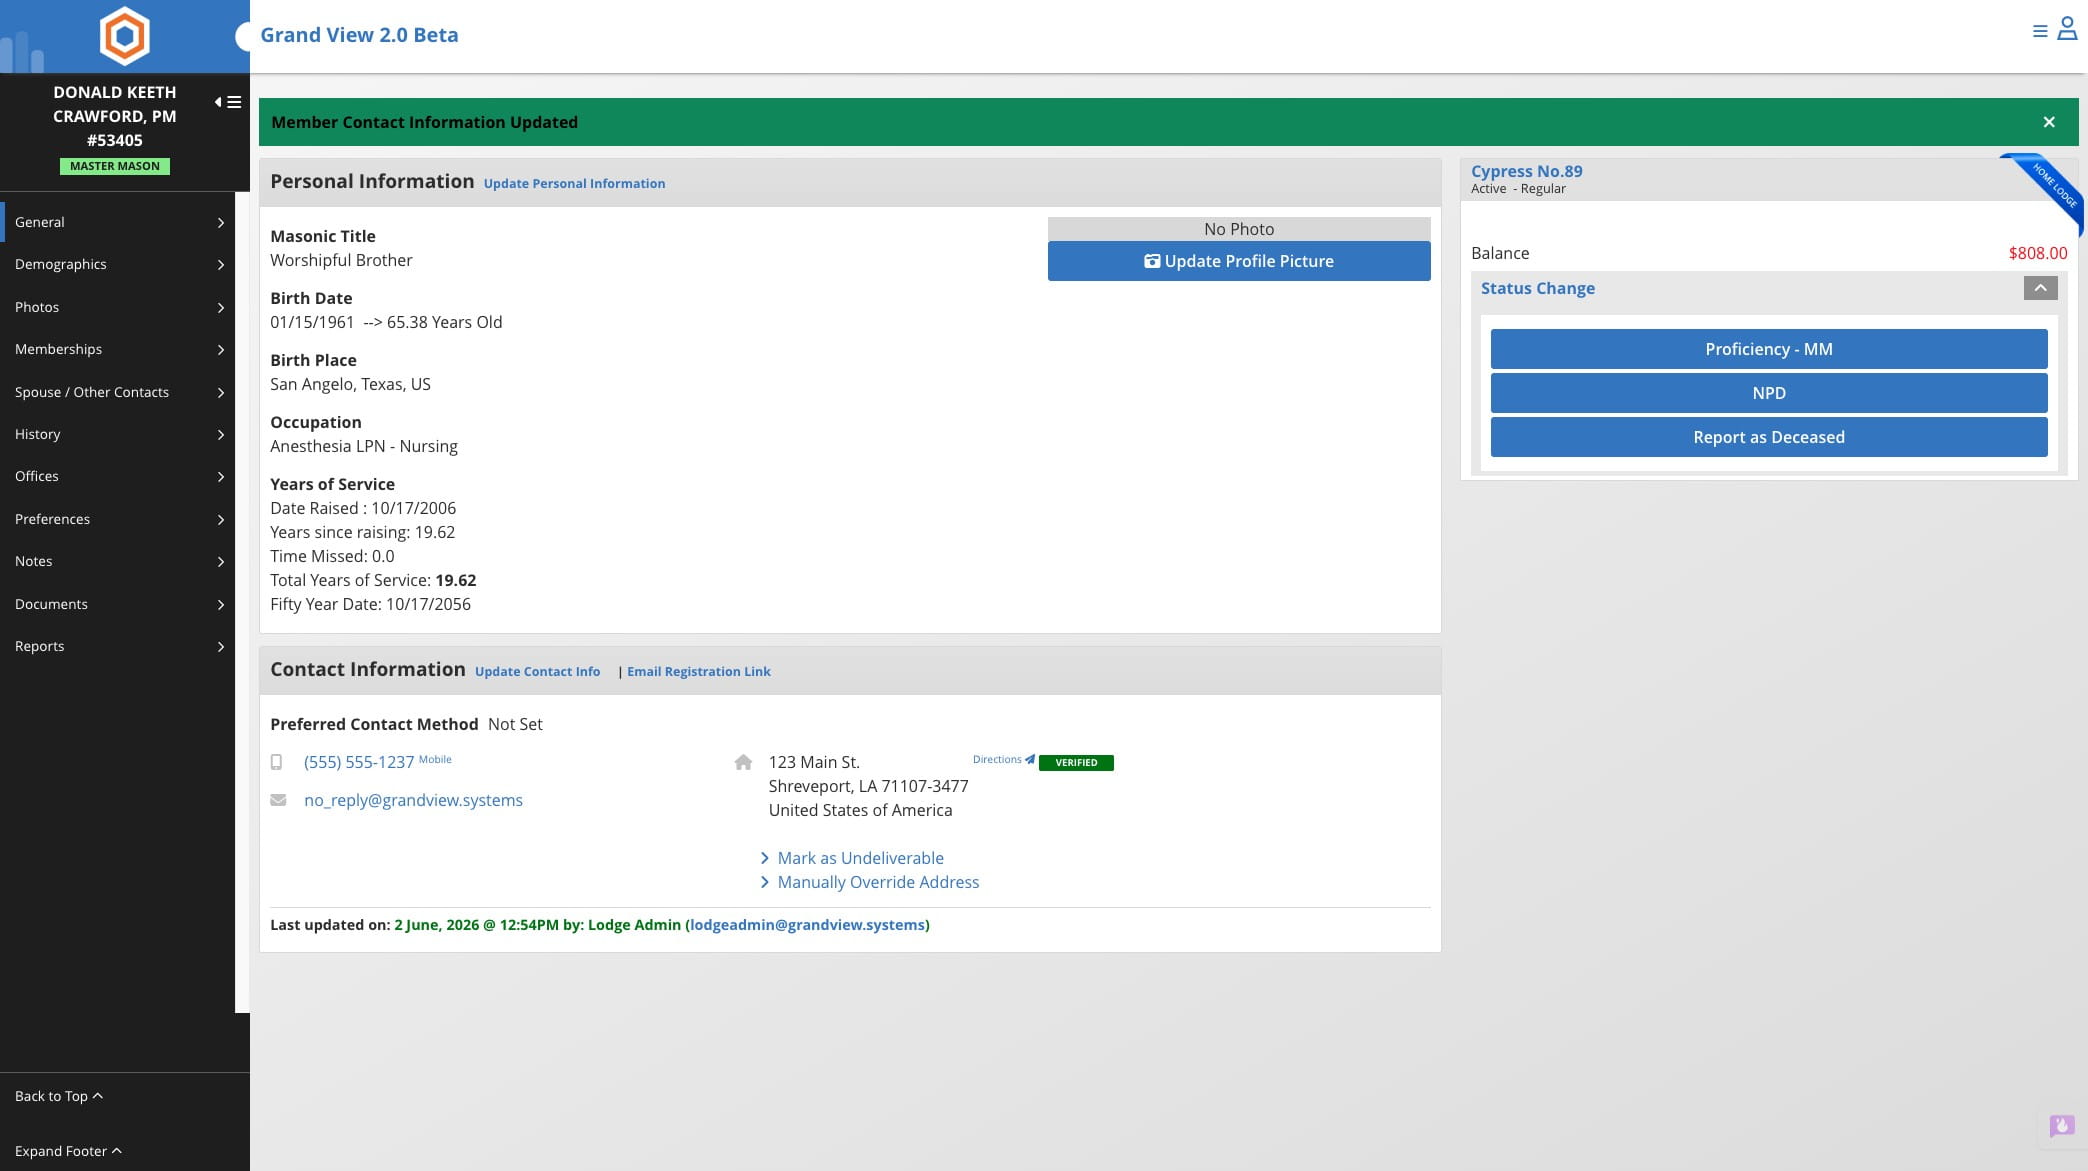Screen dimensions: 2088x1171
Task: Click the HOME LODGE ribbon
Action: (x=2050, y=189)
